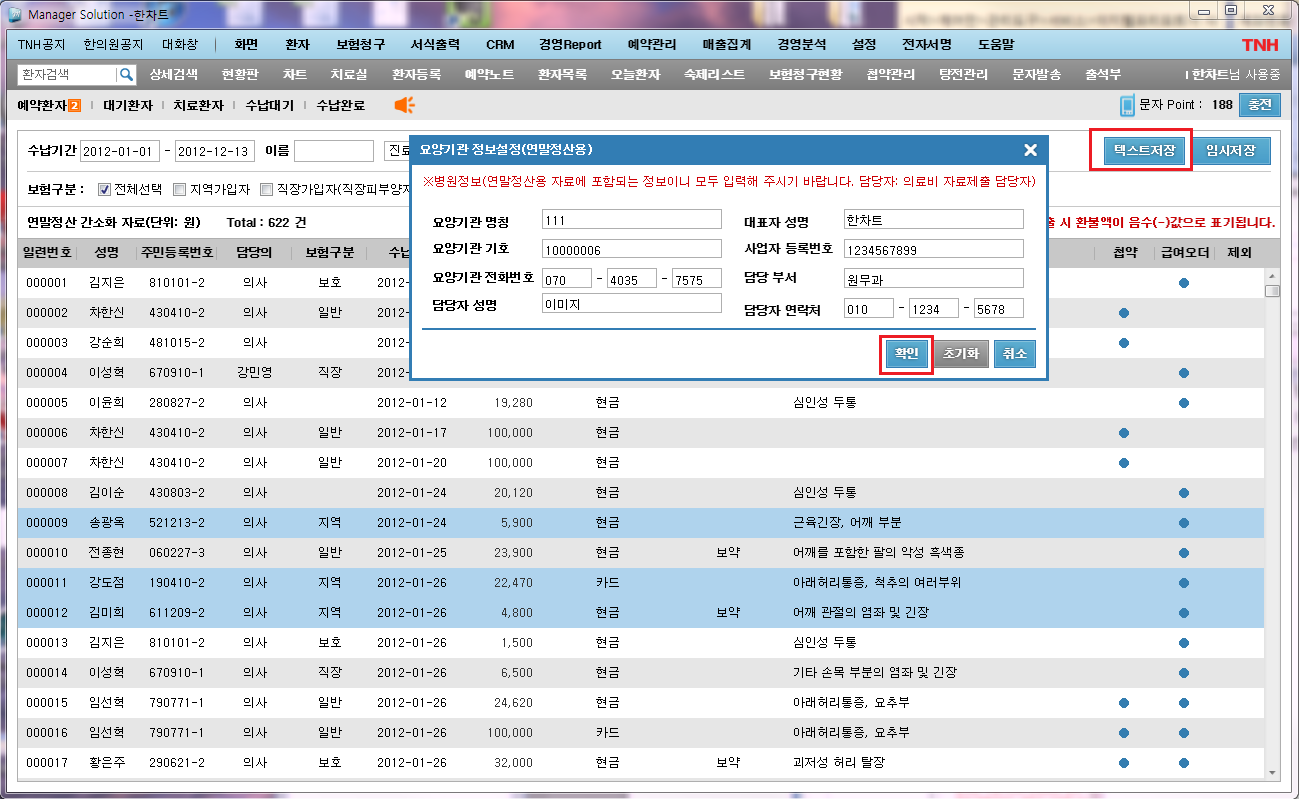Click the patient search magnifier icon

click(126, 75)
